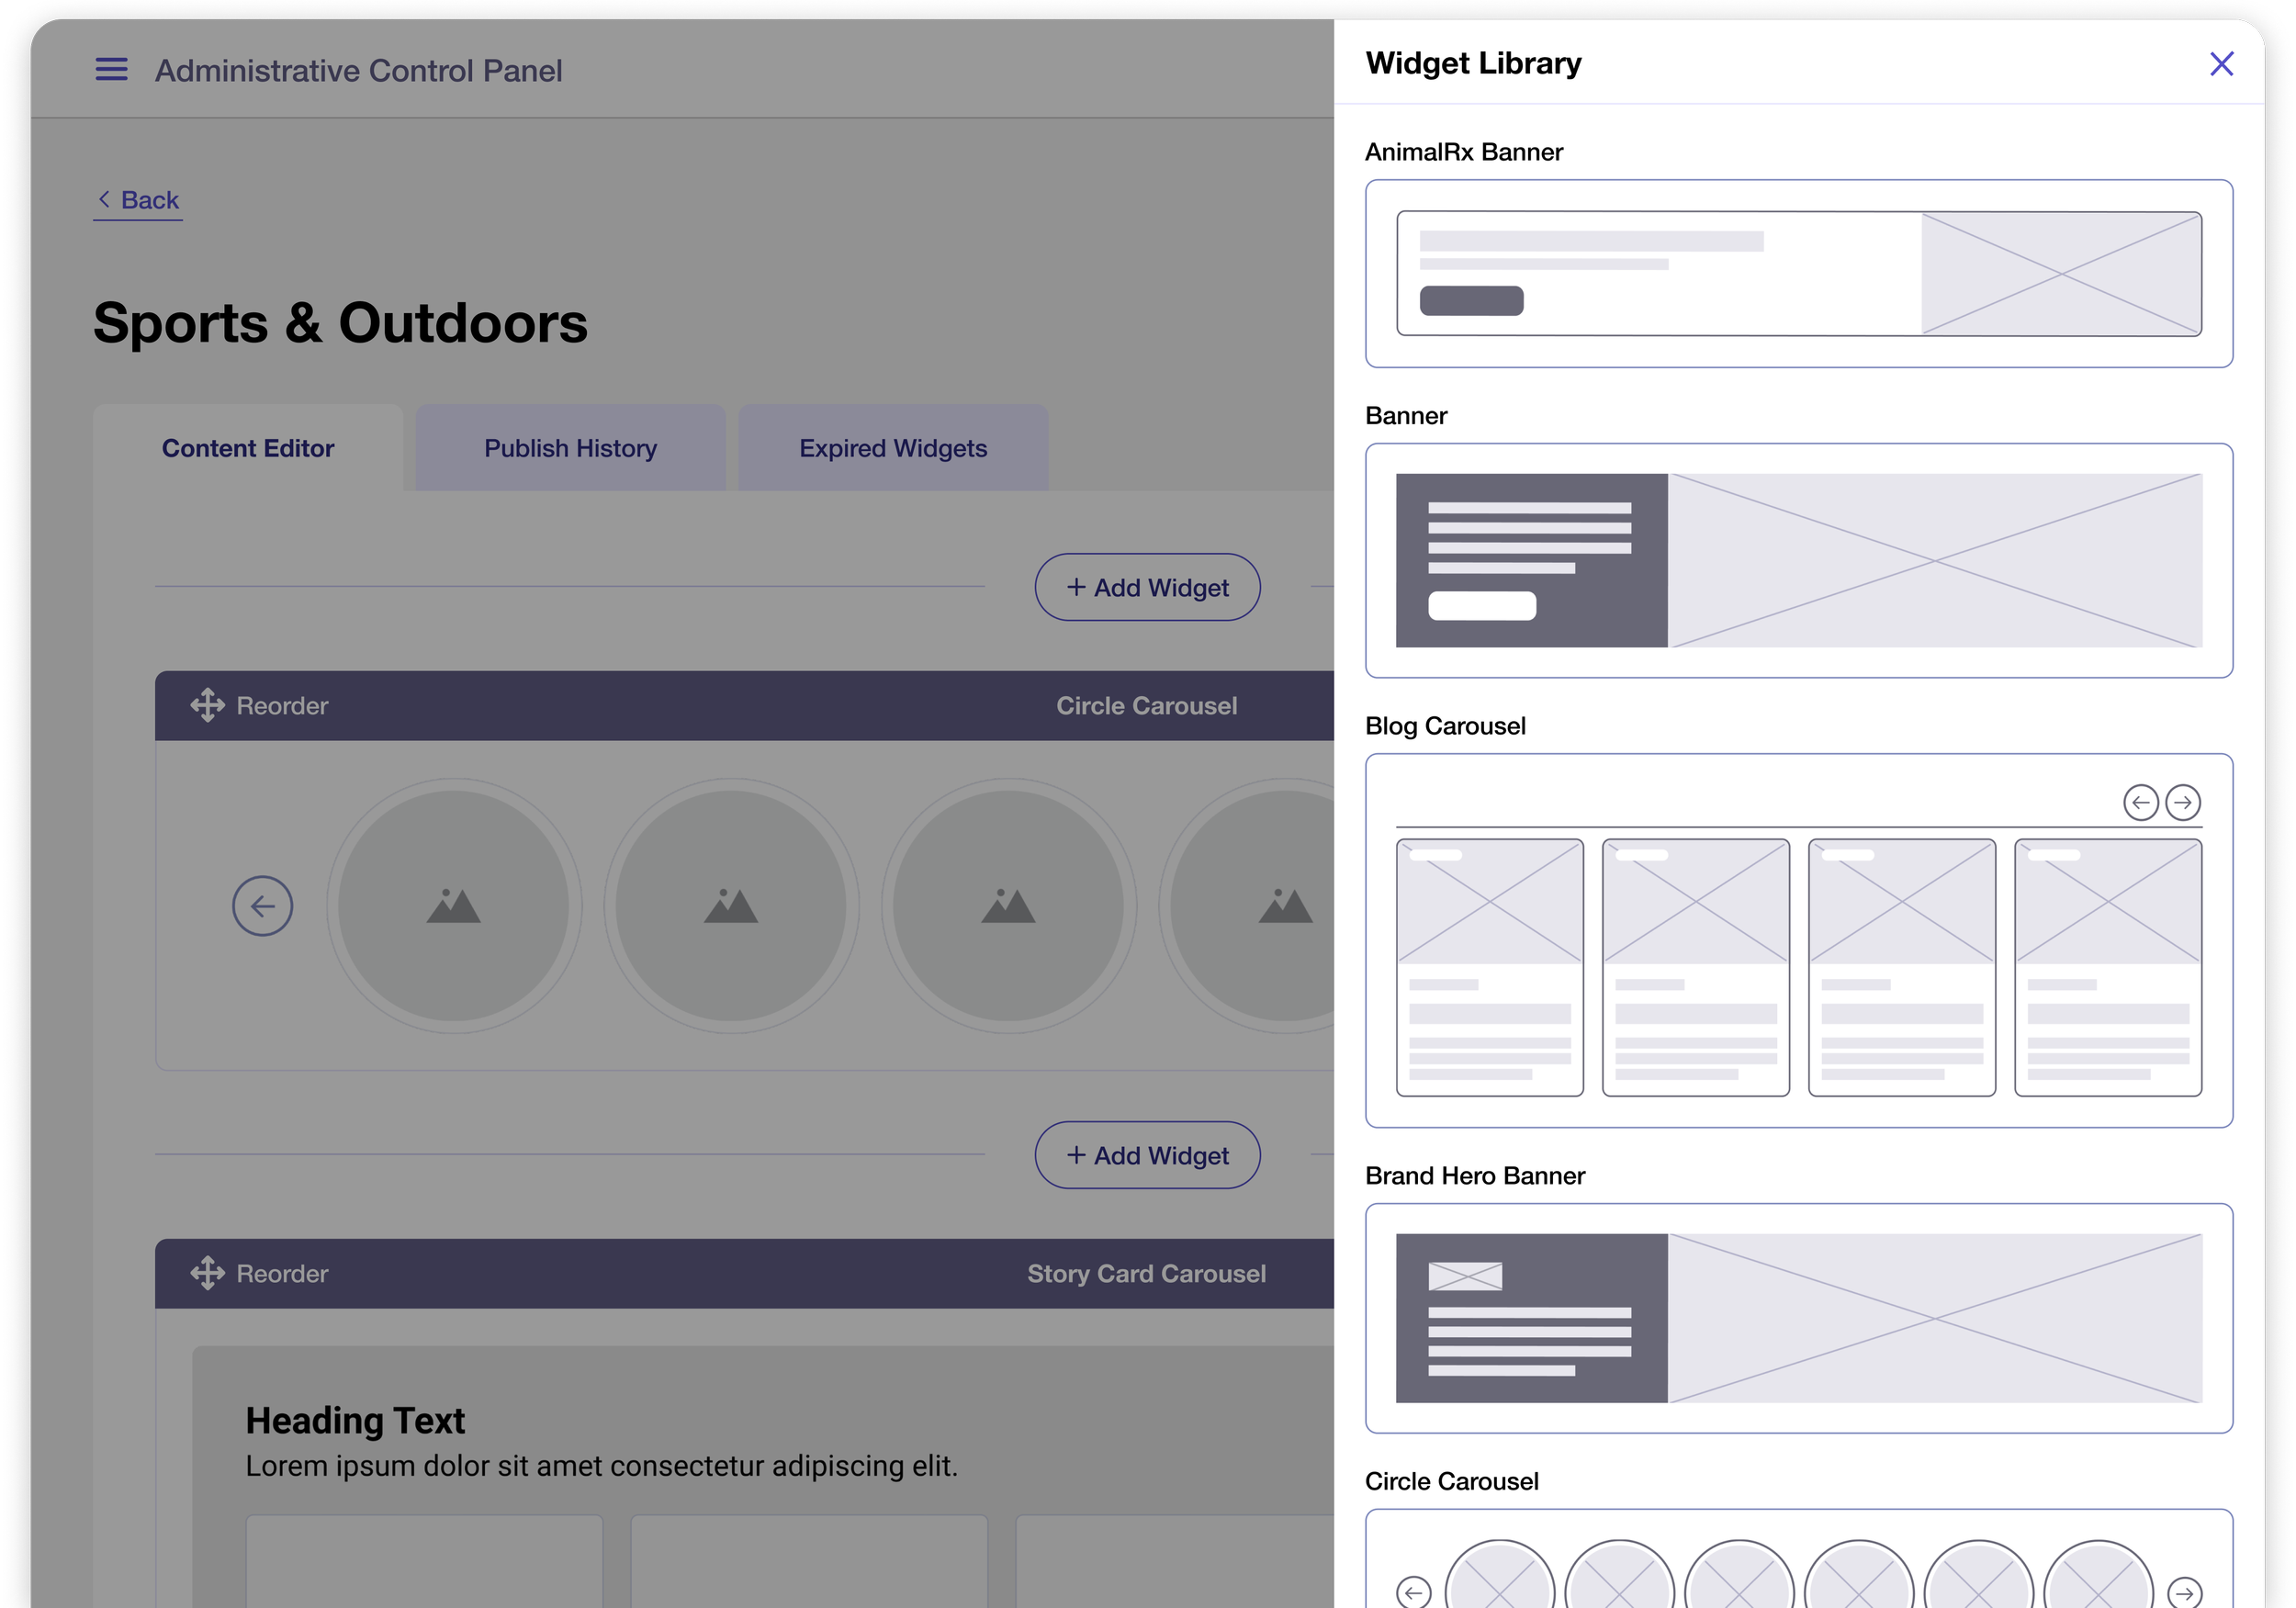Click first circle image placeholder in editor

point(453,906)
